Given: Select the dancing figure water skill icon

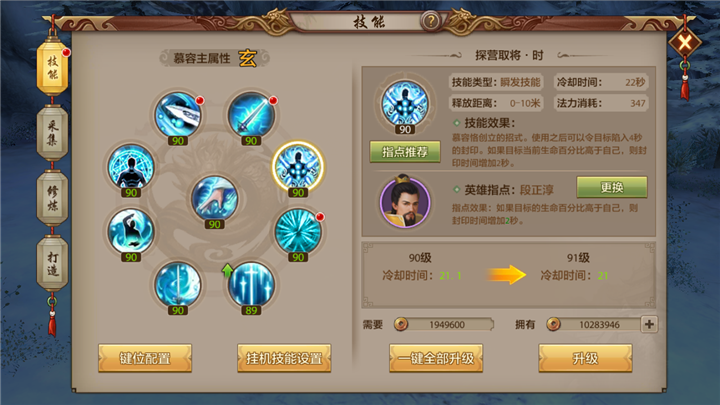Looking at the screenshot, I should (131, 231).
